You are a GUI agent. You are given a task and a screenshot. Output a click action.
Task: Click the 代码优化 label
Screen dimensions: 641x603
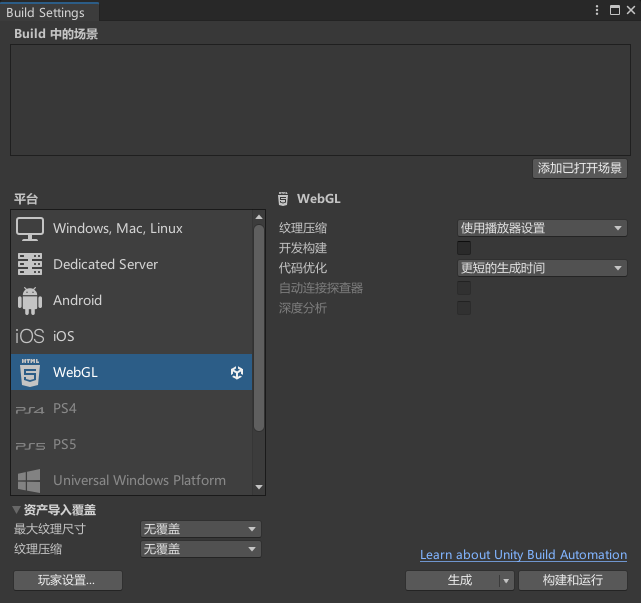tap(303, 268)
